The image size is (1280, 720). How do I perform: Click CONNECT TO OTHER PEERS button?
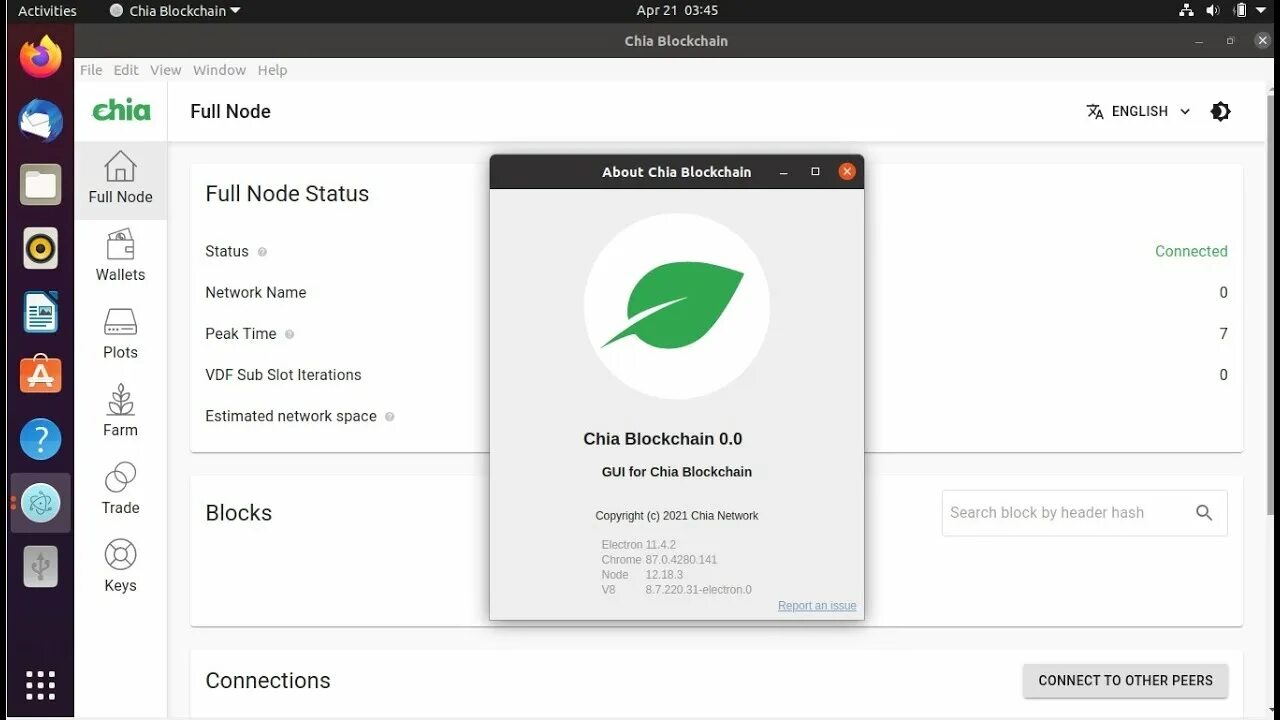(1125, 680)
